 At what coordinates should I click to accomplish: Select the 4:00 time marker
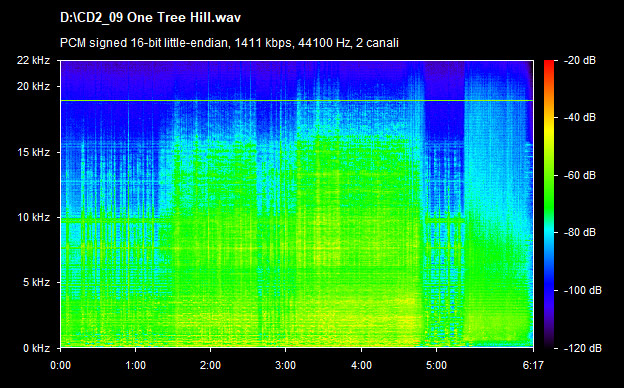pyautogui.click(x=361, y=365)
